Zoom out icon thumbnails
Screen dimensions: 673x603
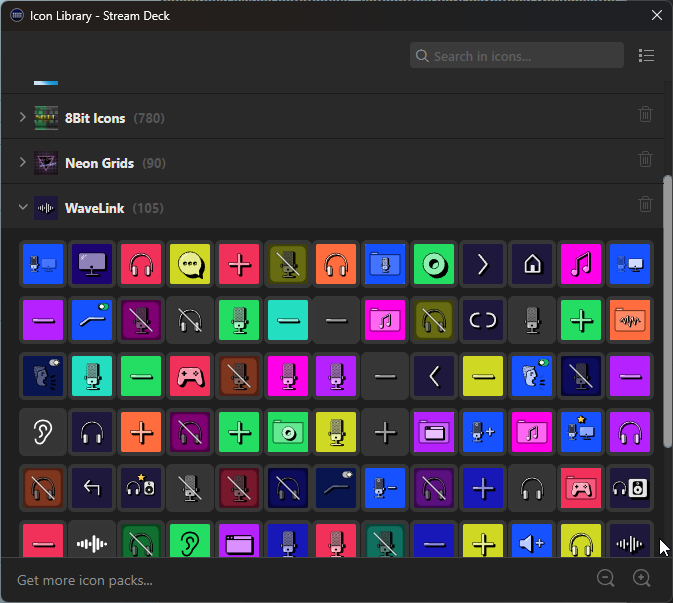pos(606,578)
